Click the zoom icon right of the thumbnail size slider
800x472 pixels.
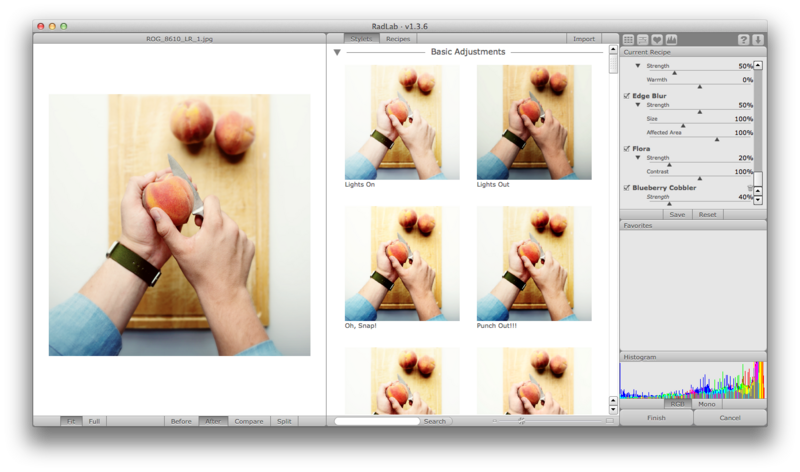coord(609,421)
